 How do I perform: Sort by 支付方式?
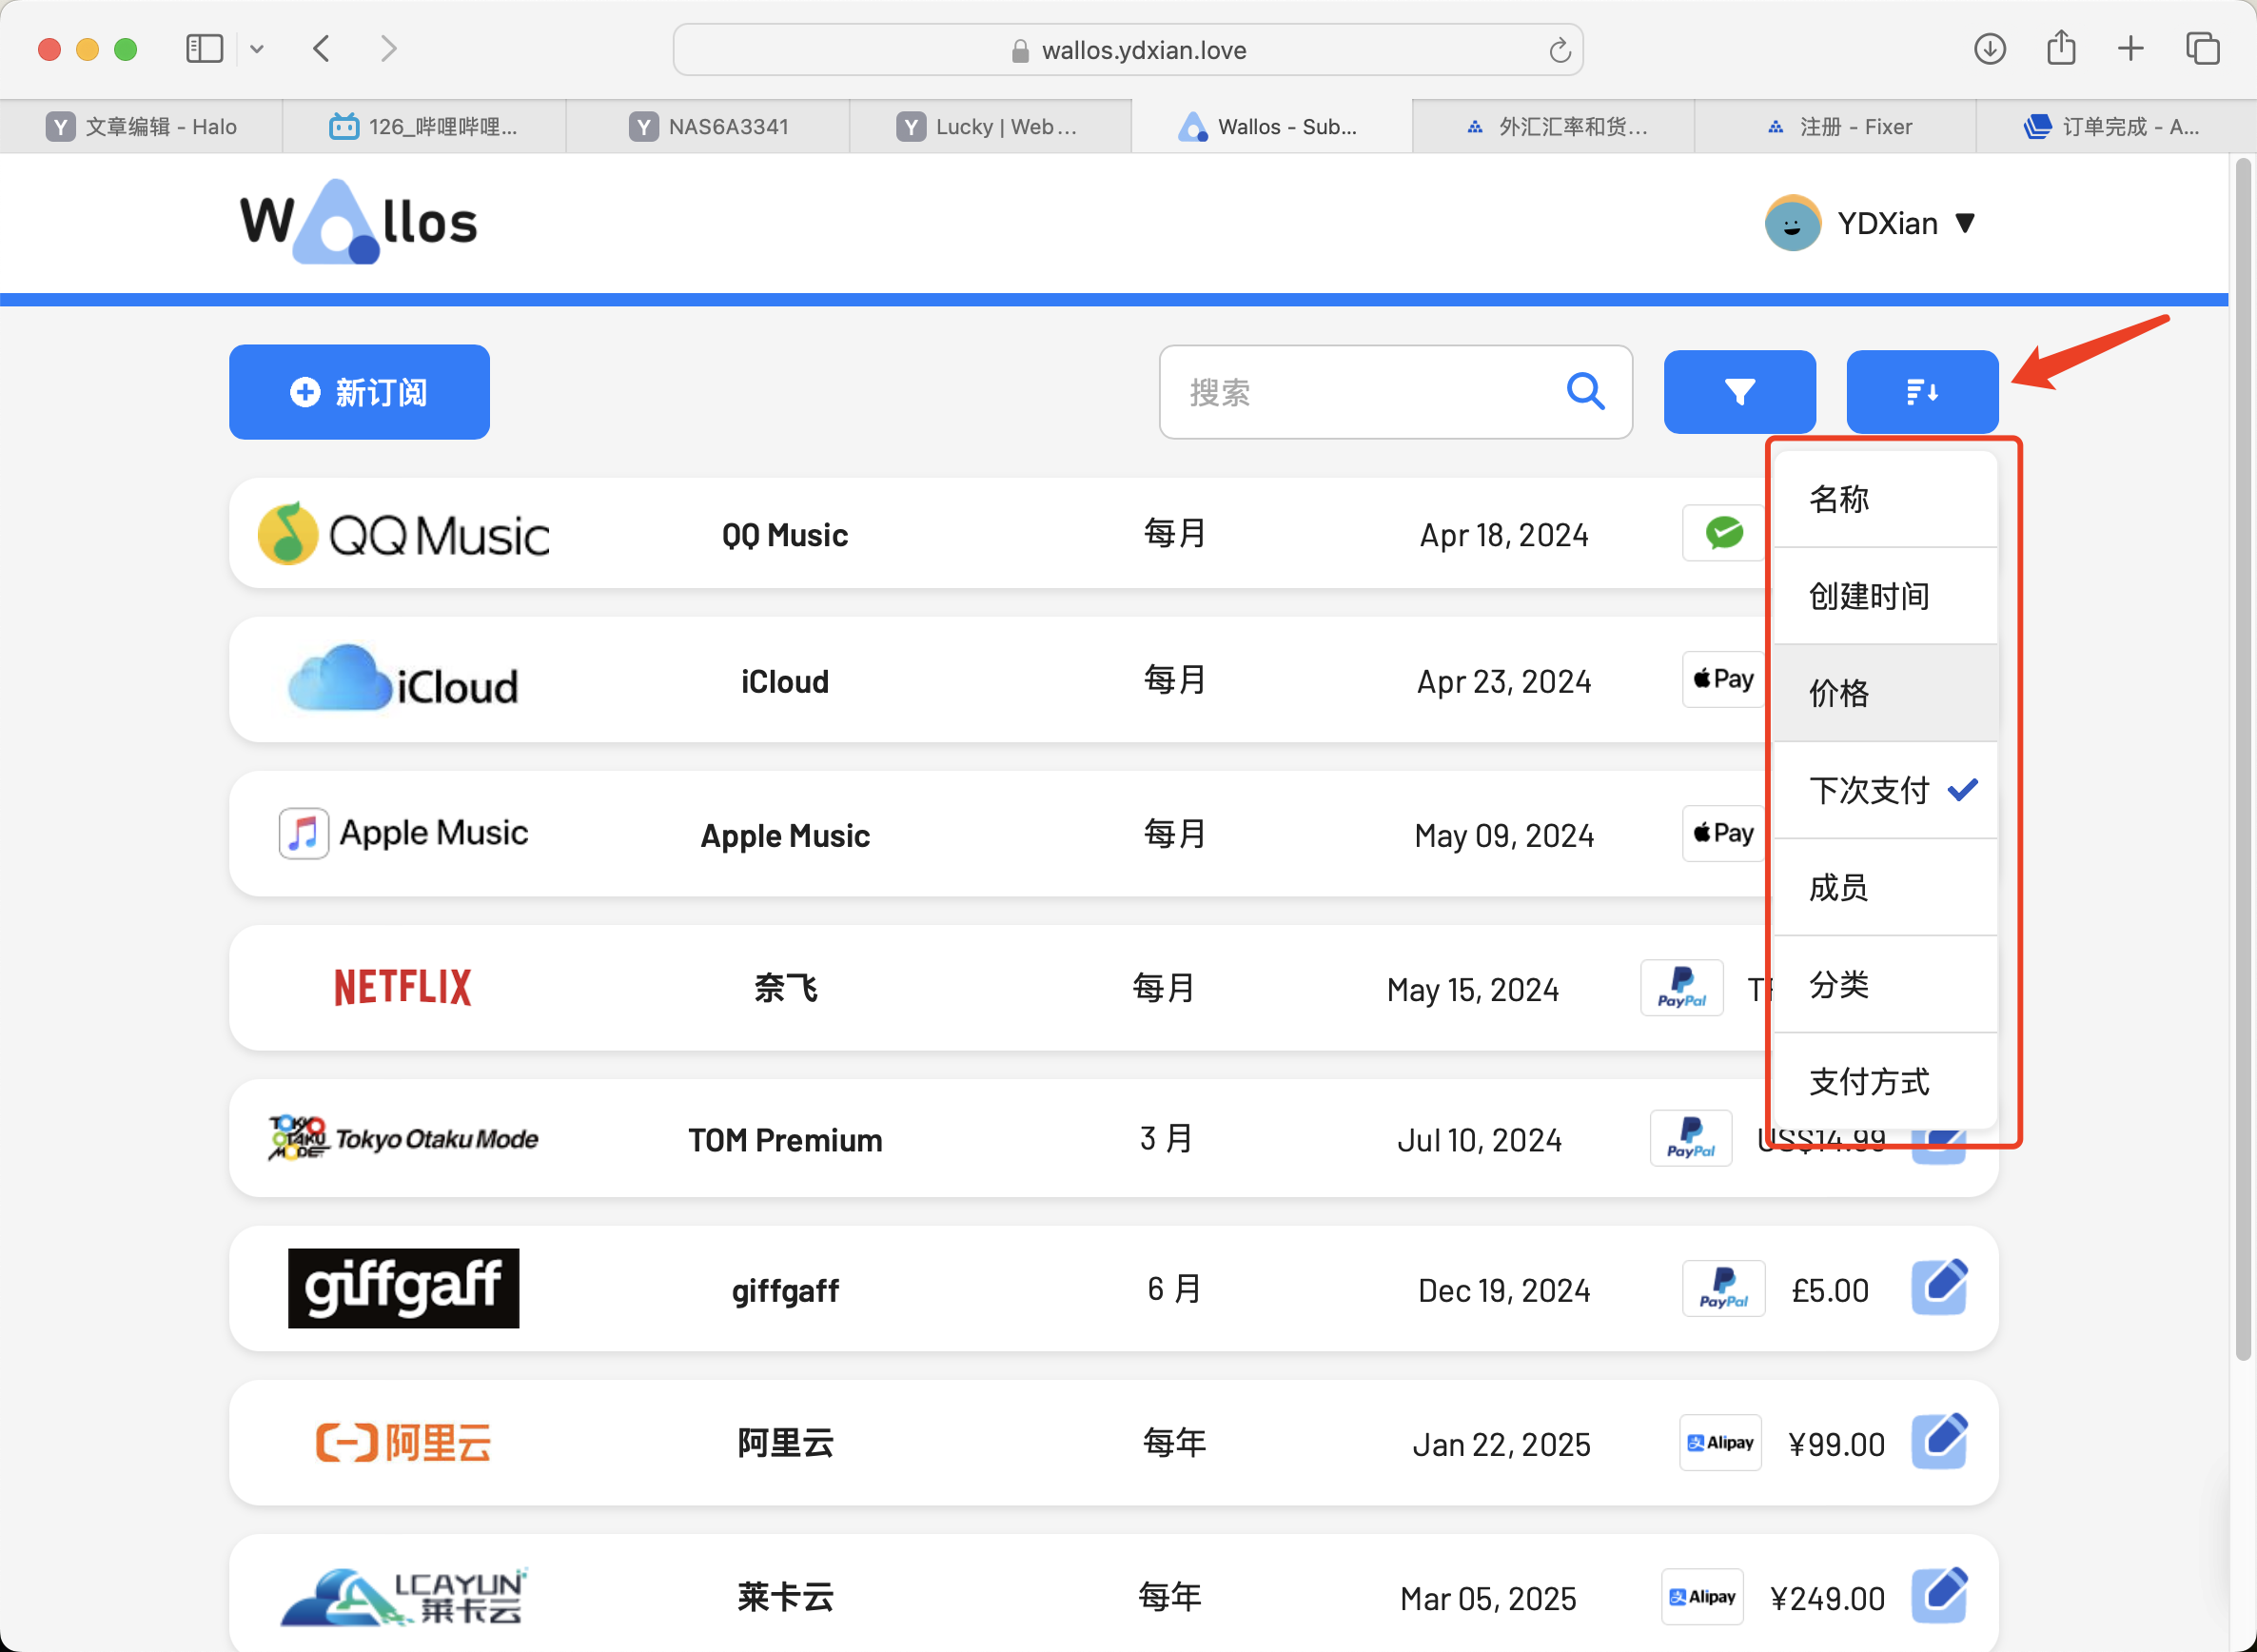tap(1885, 1081)
